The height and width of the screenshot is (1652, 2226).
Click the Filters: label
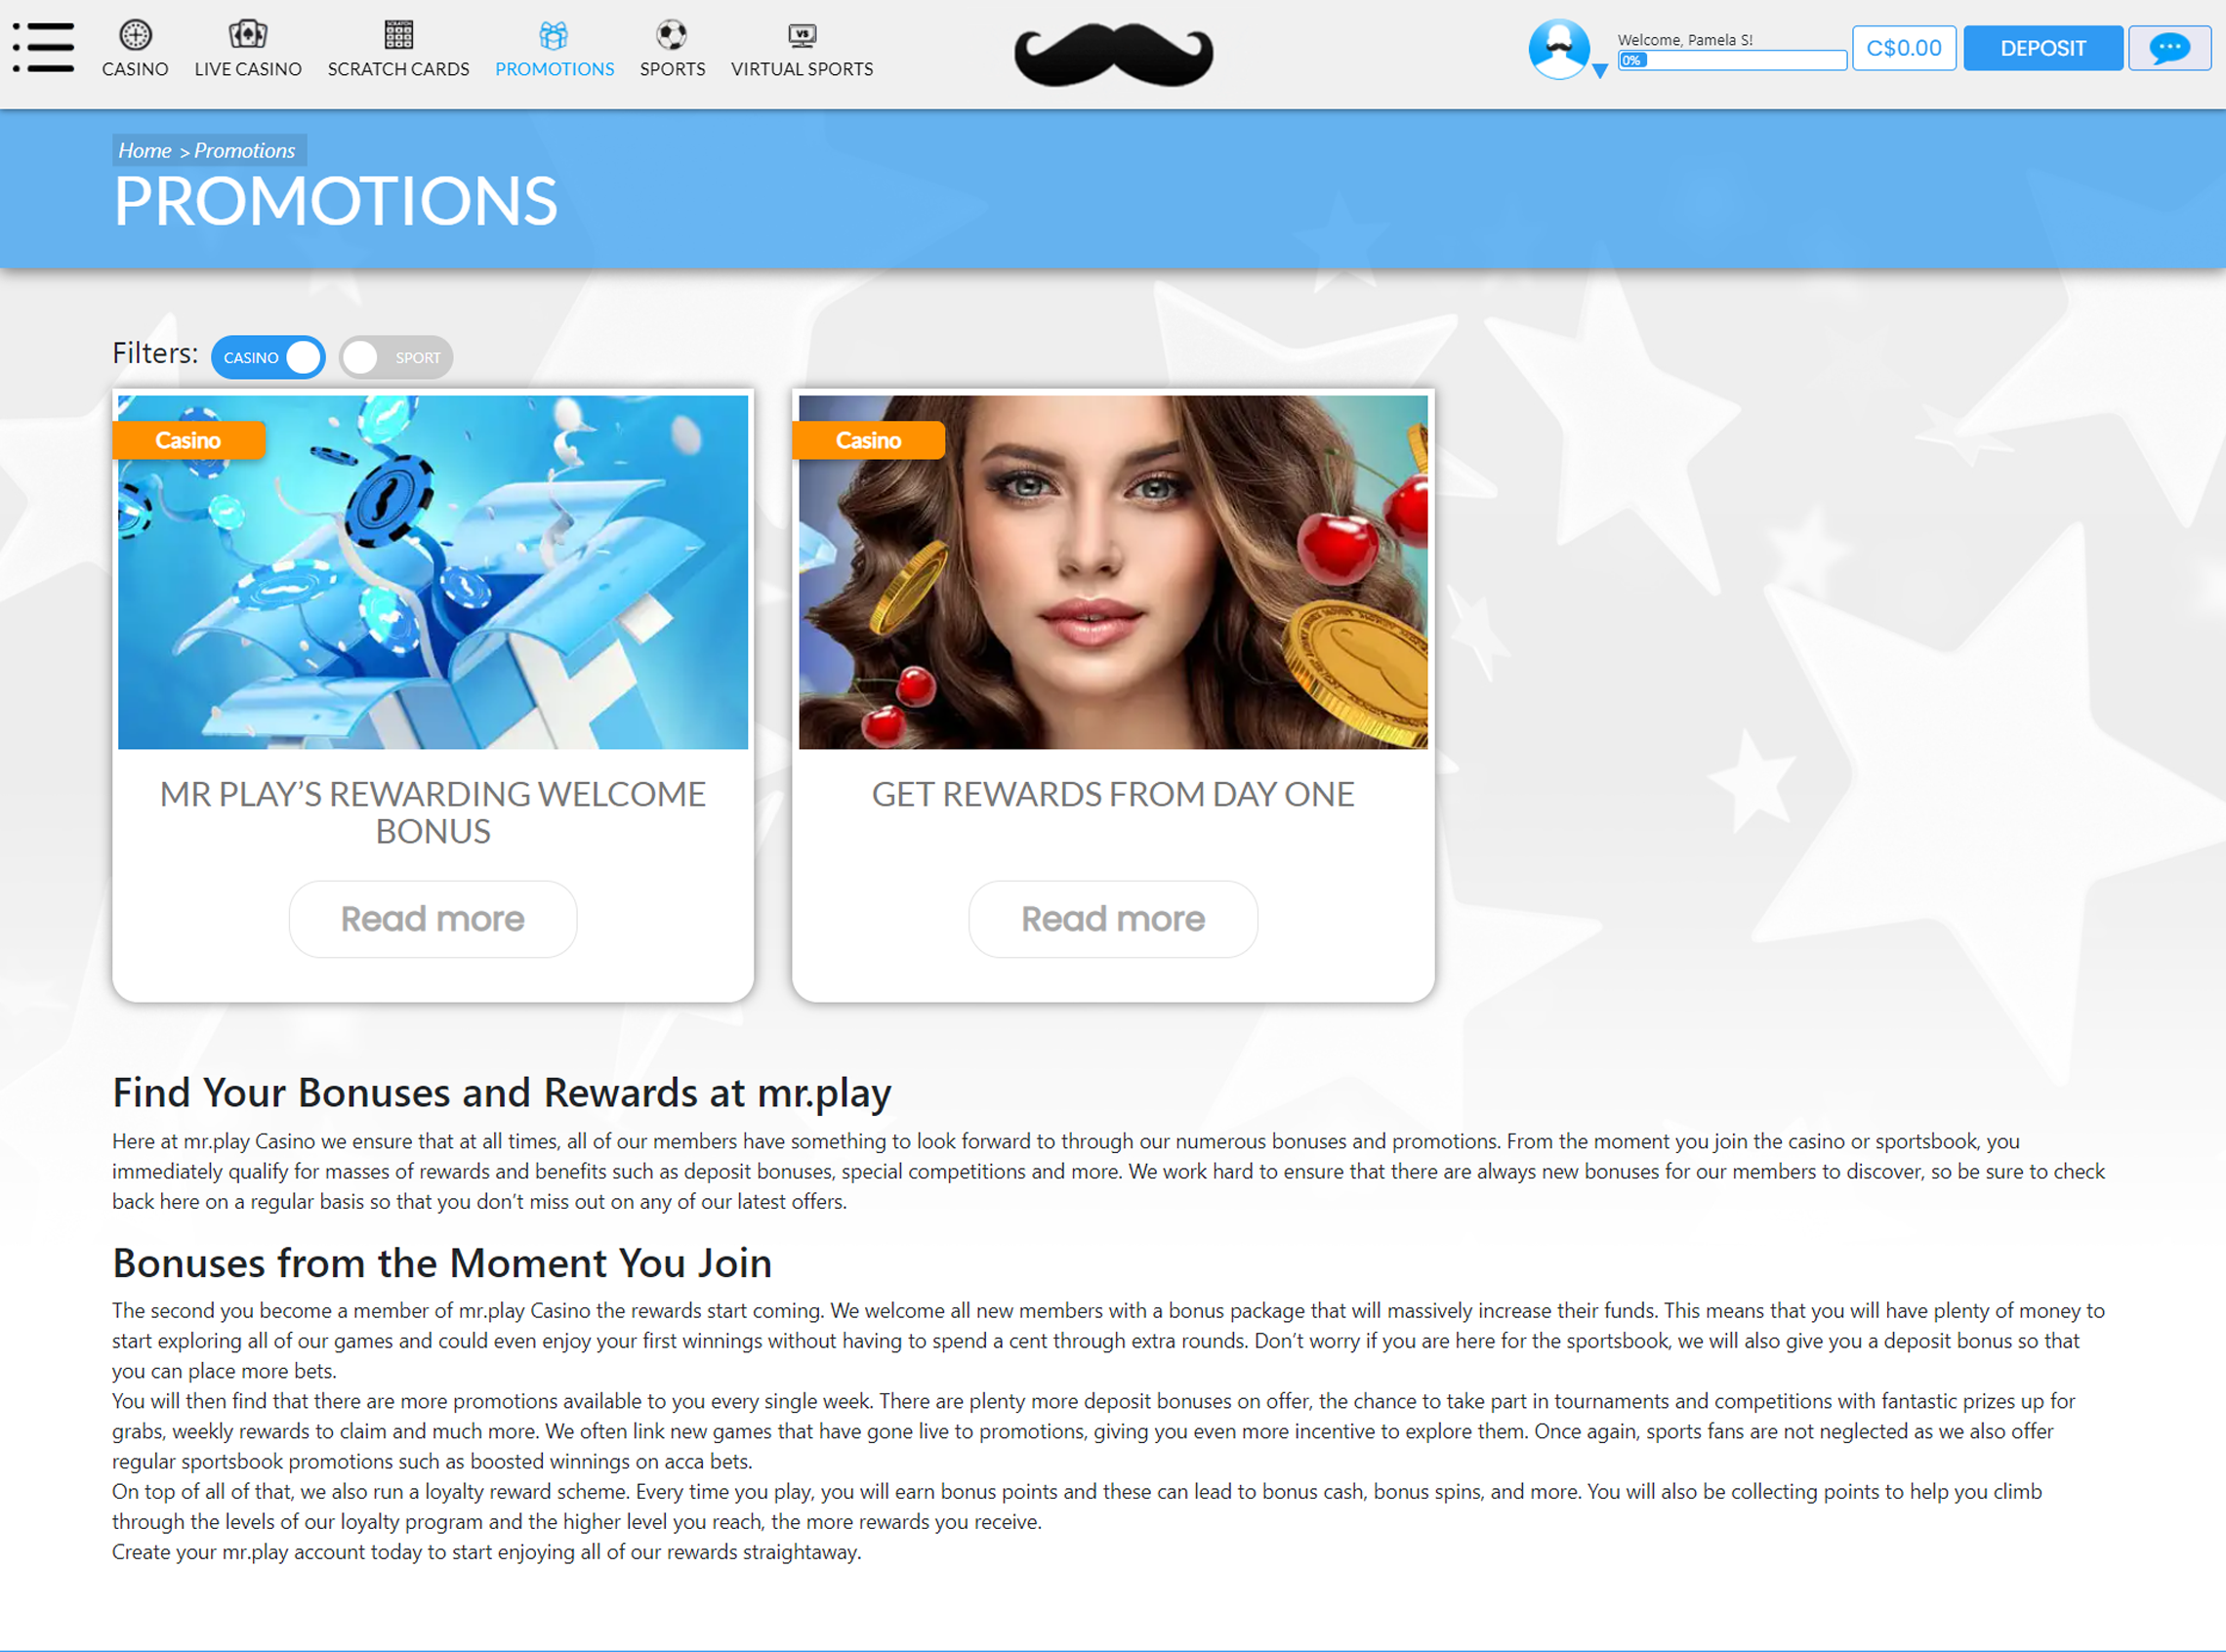click(155, 353)
